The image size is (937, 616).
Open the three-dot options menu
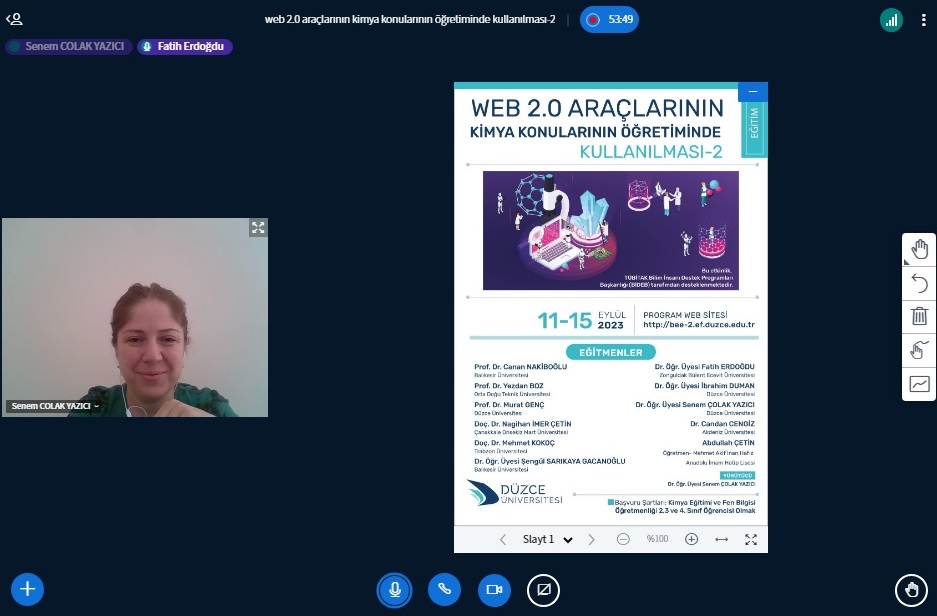click(x=923, y=19)
